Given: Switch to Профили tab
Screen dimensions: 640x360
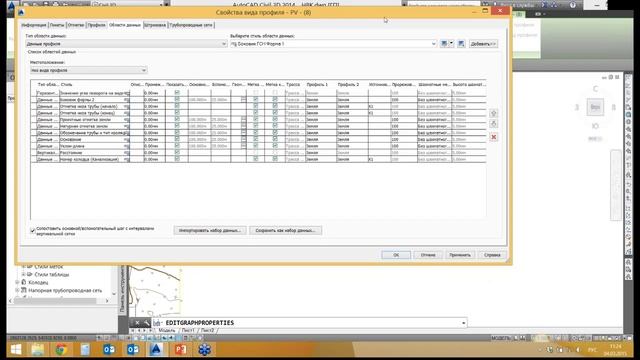Looking at the screenshot, I should pyautogui.click(x=96, y=25).
